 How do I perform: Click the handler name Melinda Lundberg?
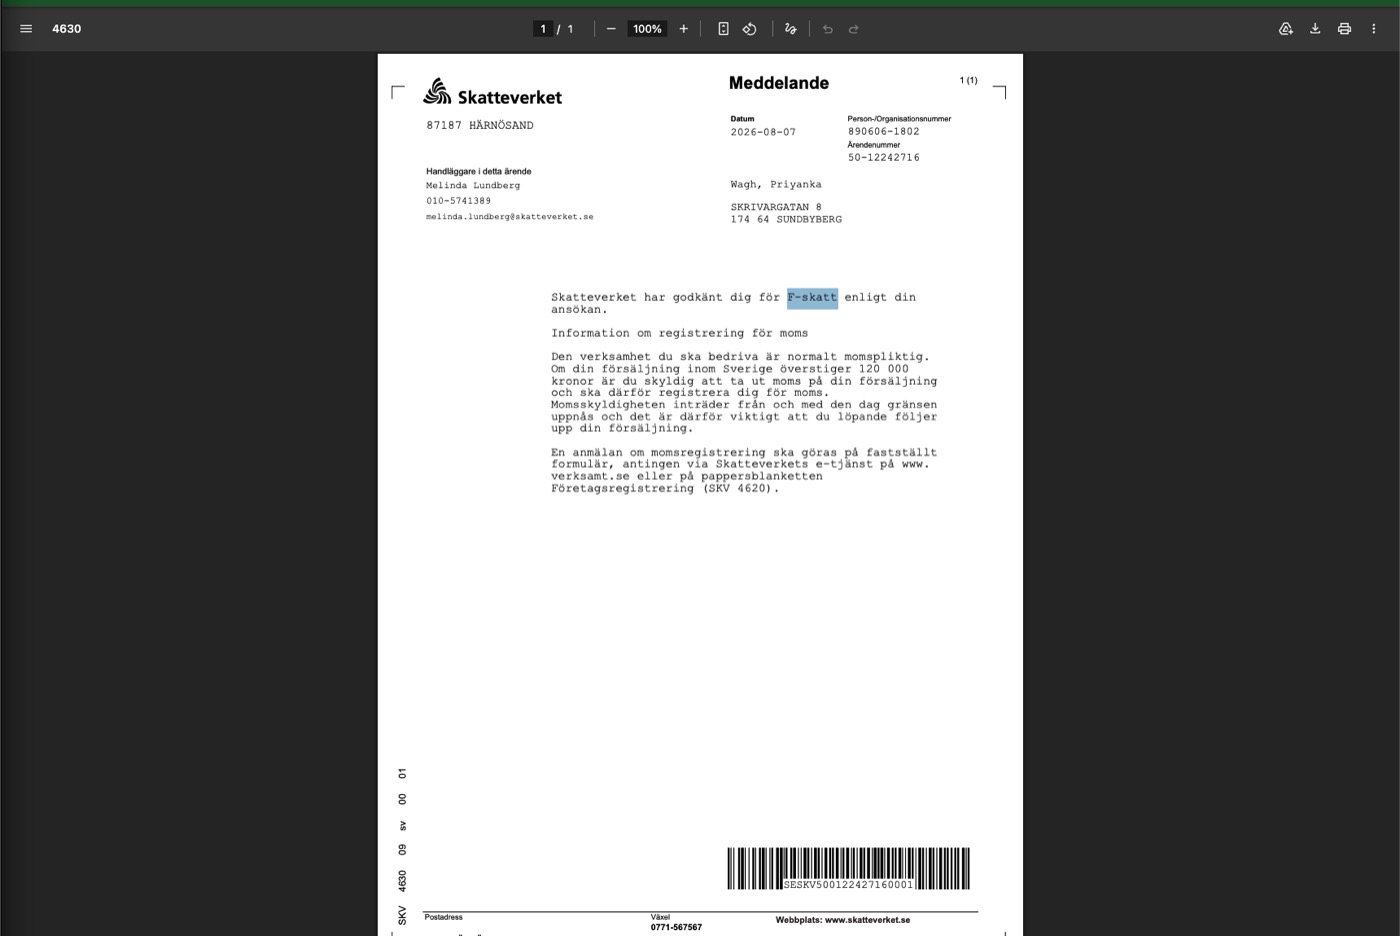tap(473, 185)
